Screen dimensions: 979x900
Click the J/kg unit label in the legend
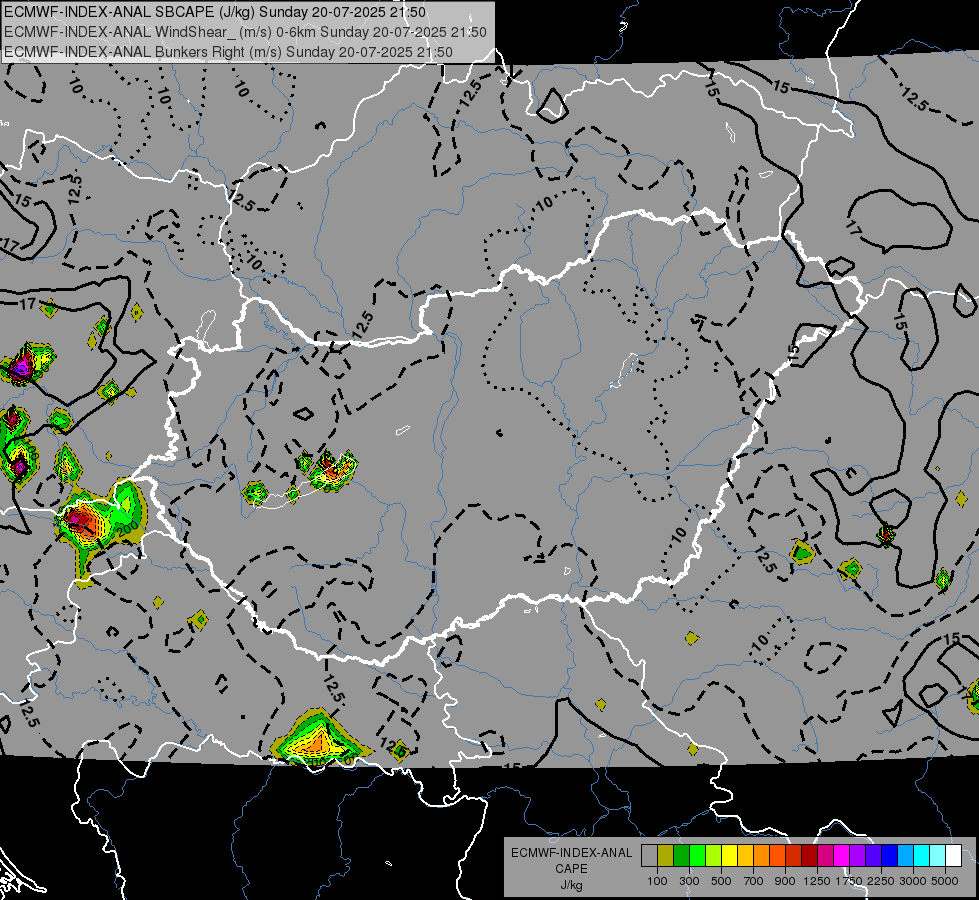571,885
